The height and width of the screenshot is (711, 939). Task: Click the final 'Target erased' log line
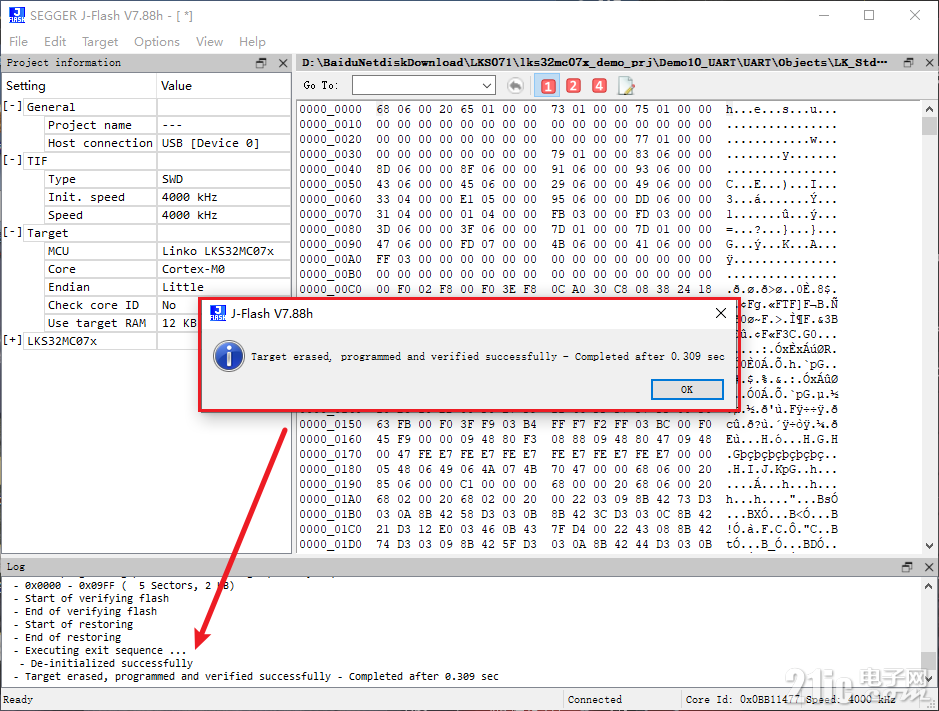click(x=261, y=676)
